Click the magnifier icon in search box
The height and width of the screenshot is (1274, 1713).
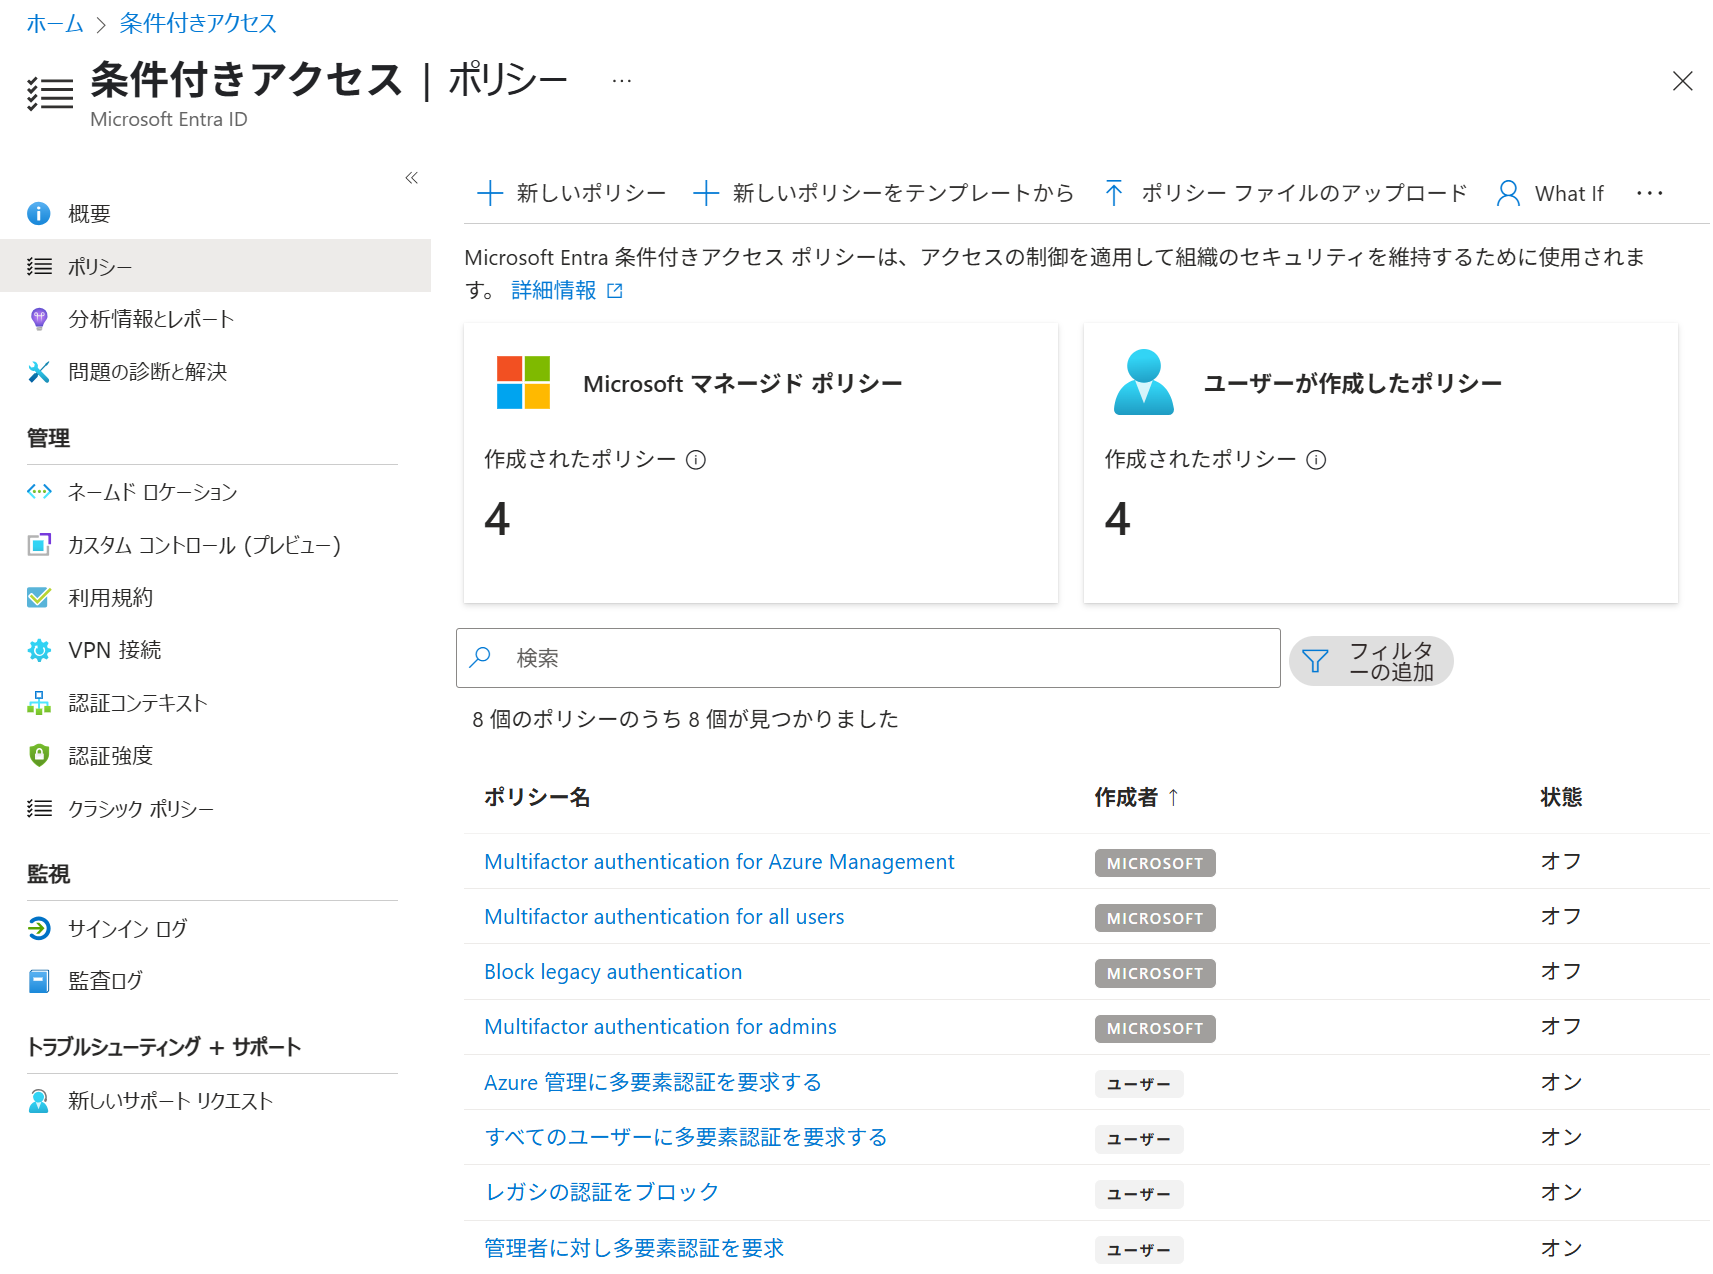(x=481, y=657)
